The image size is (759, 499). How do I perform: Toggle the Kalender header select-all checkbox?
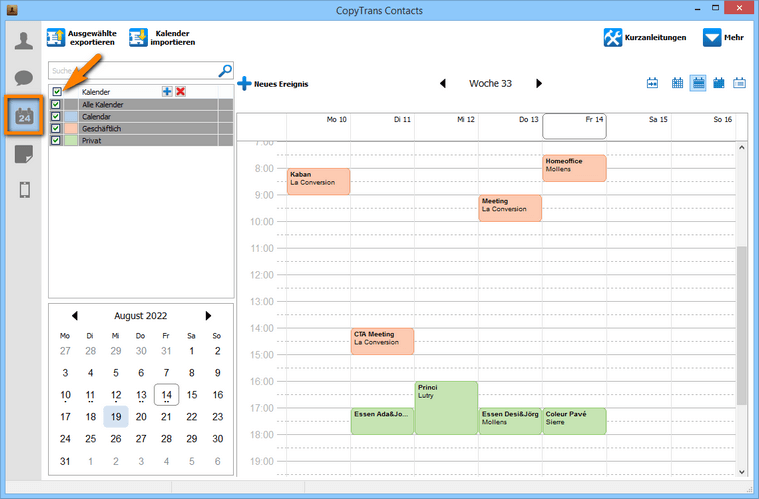pos(57,91)
